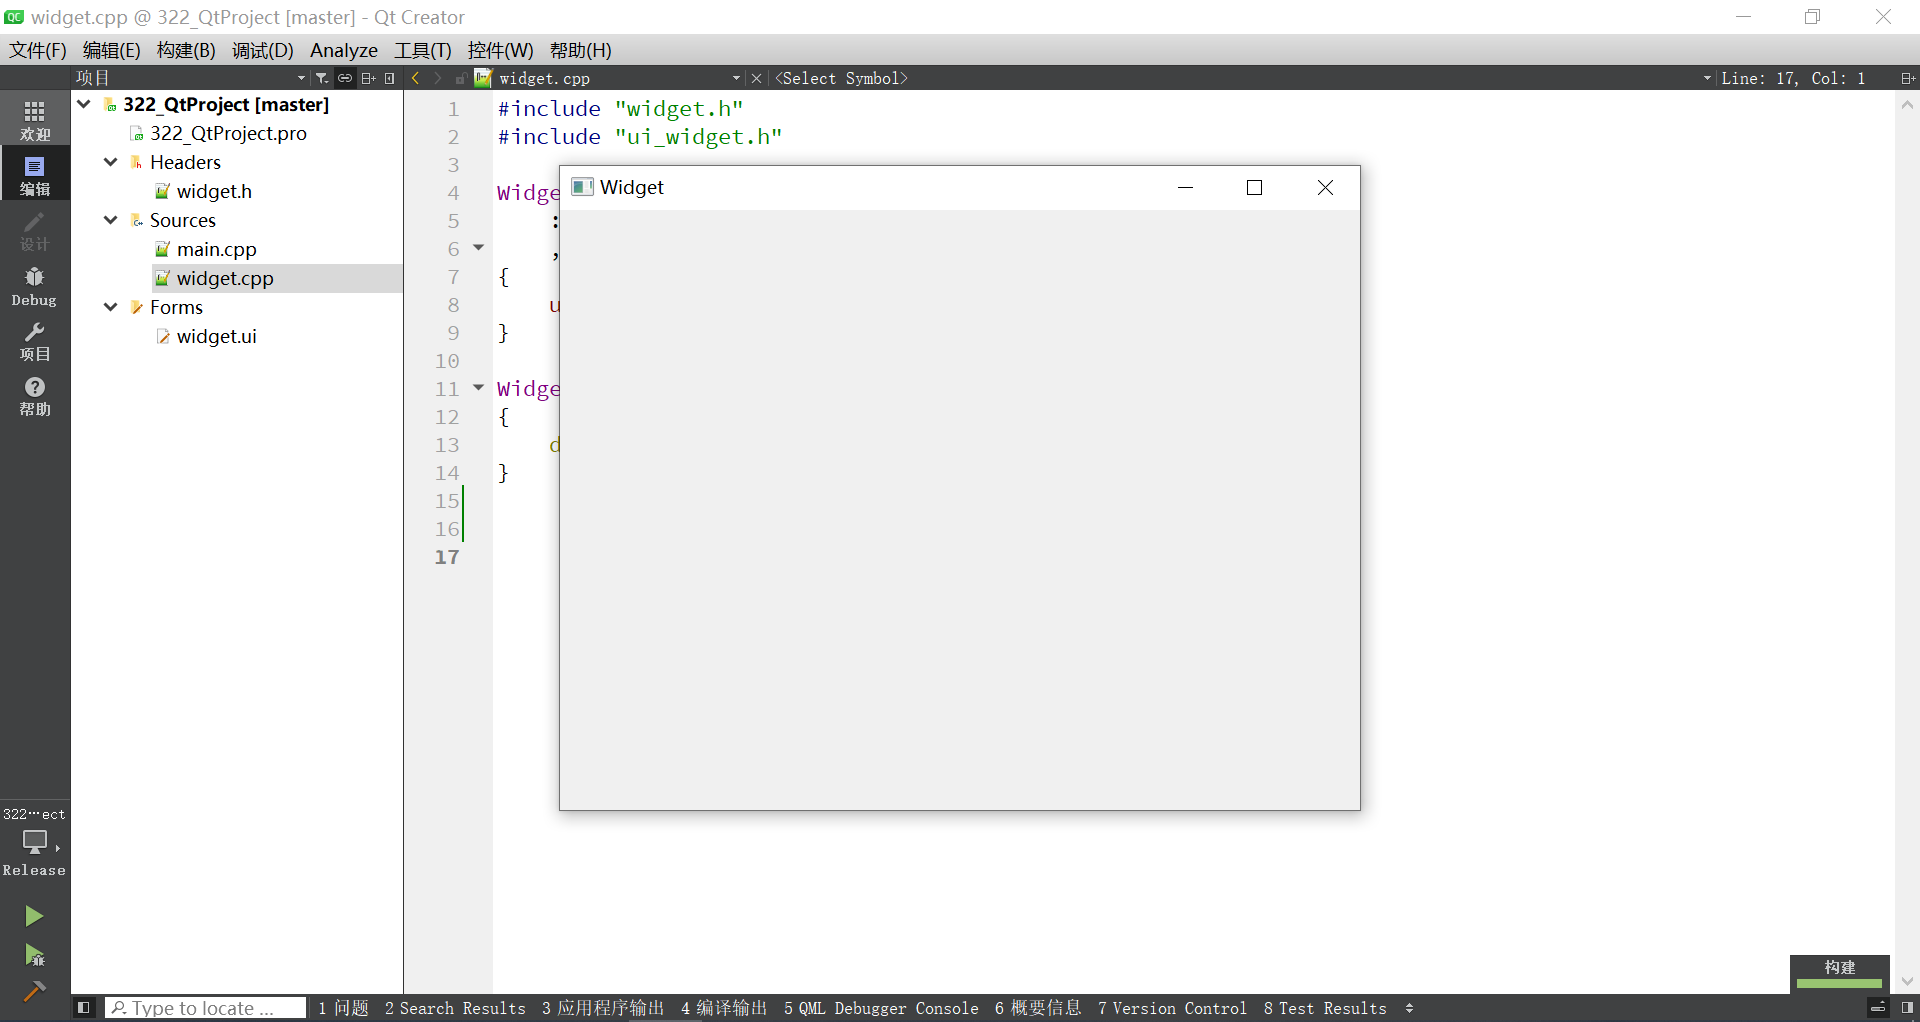Open the 项目 (Projects) mode in sidebar
The width and height of the screenshot is (1920, 1022).
coord(35,341)
